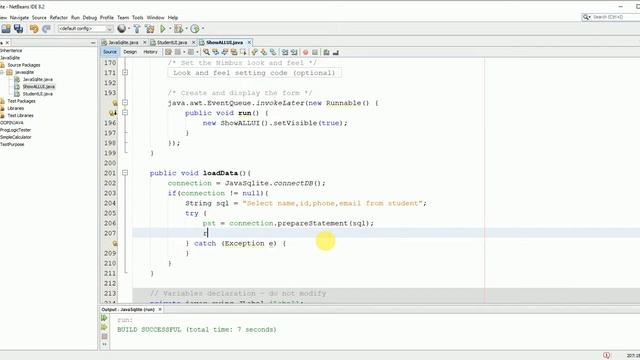Click the Undo arrow in the toolbar
This screenshot has height=360, width=640.
coord(34,29)
